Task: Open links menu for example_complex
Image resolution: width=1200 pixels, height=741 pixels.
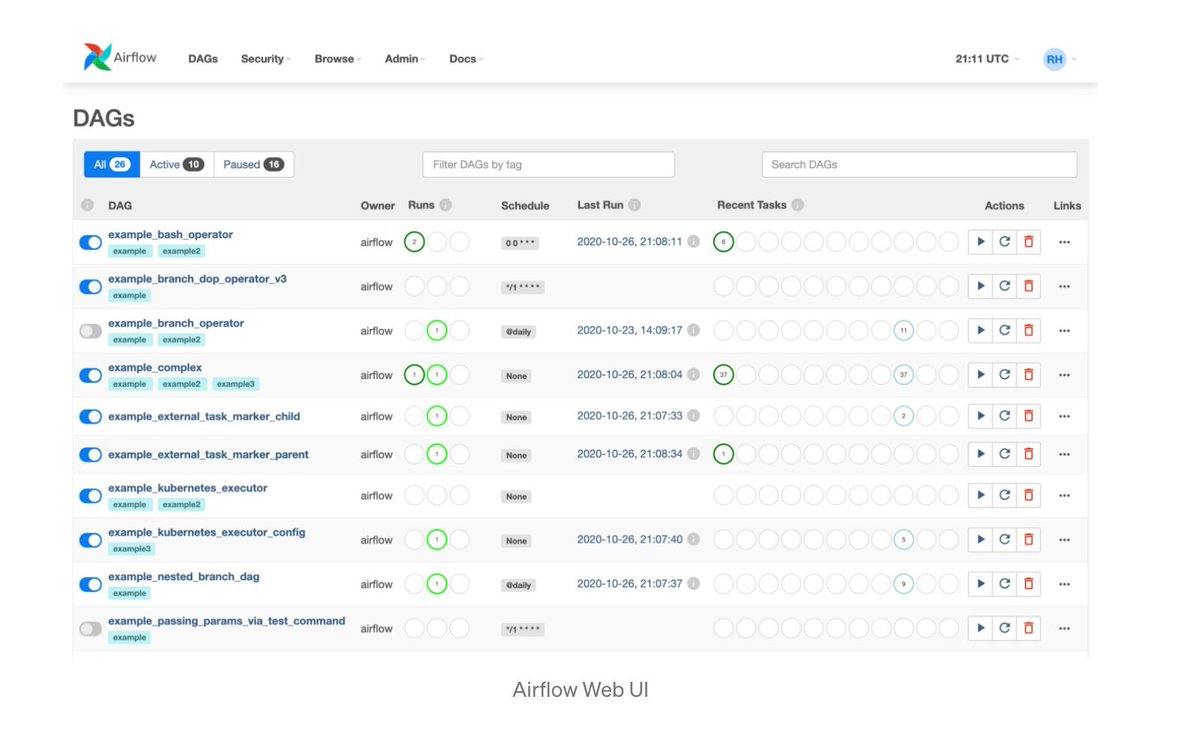Action: click(1064, 375)
